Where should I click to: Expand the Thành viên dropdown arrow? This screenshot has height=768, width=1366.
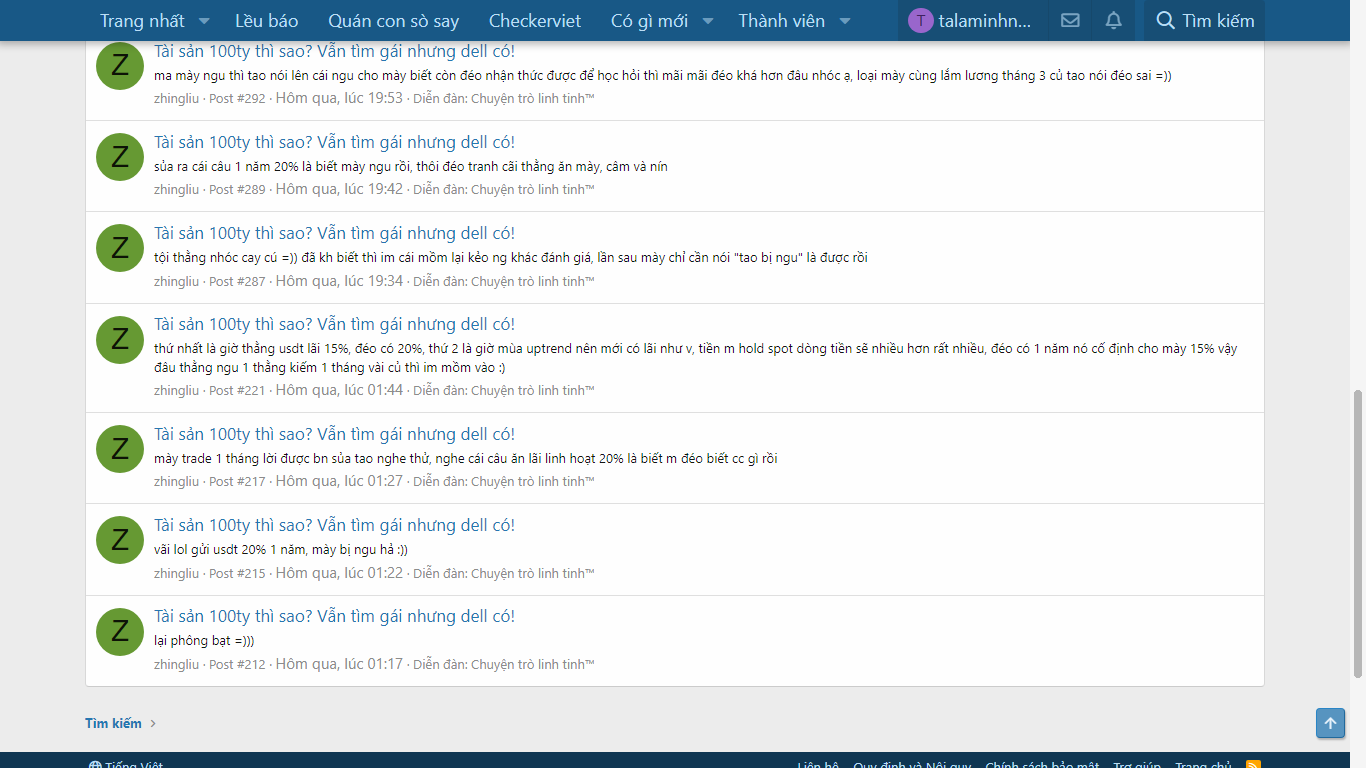click(845, 21)
